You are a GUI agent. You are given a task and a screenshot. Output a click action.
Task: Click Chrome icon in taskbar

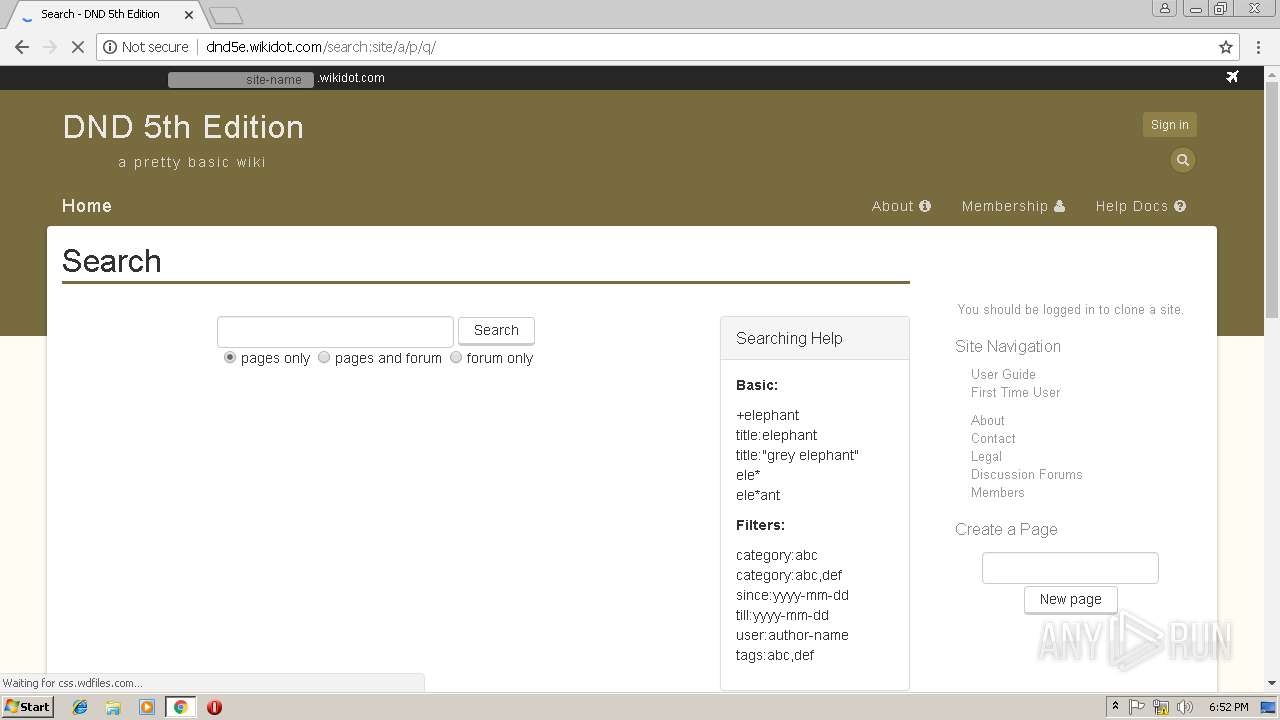click(181, 707)
